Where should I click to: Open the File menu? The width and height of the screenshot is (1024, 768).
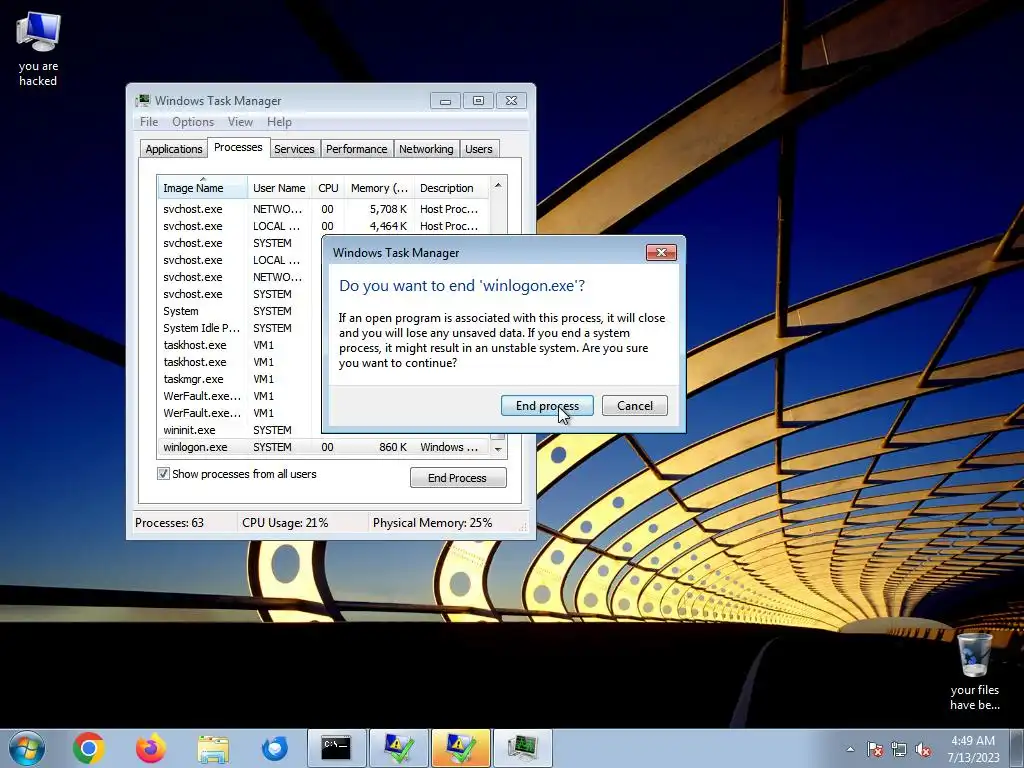[149, 122]
